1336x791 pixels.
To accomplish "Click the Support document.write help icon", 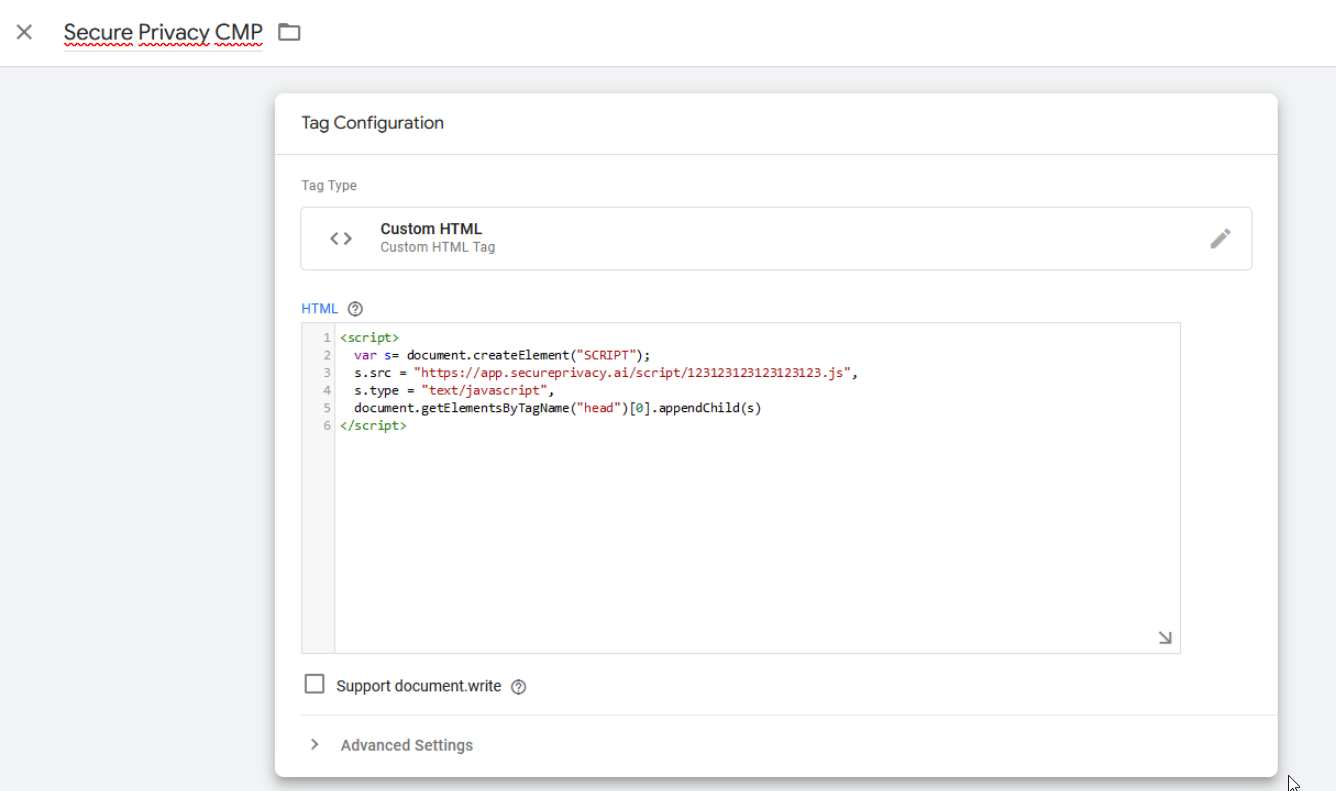I will pos(518,686).
